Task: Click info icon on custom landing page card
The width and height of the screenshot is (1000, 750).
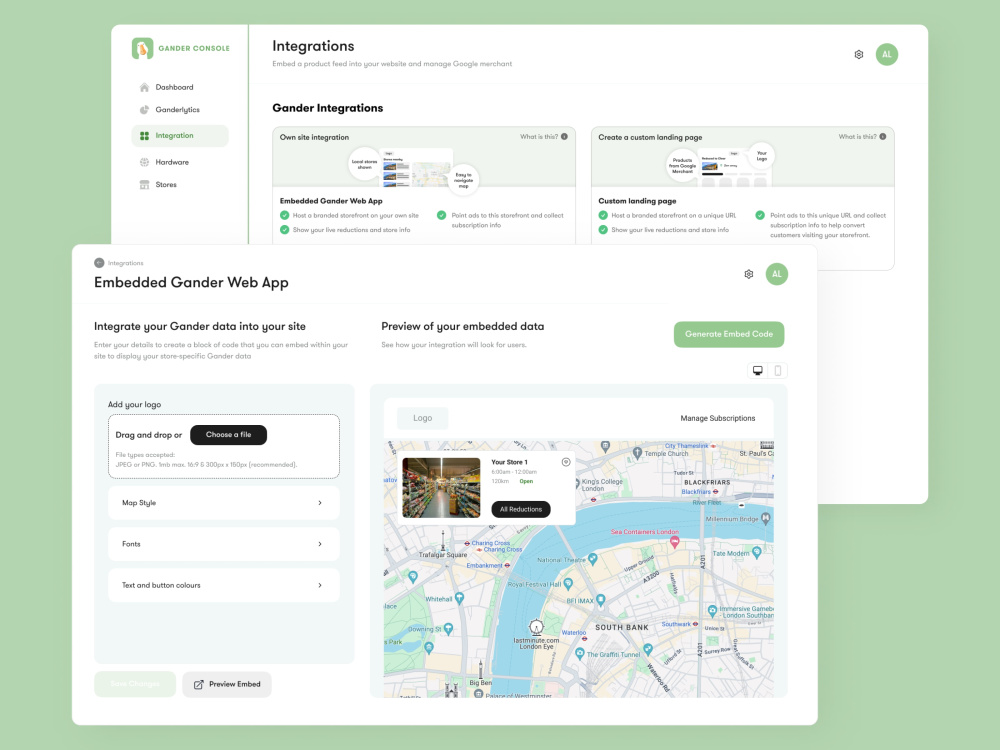Action: pos(883,136)
